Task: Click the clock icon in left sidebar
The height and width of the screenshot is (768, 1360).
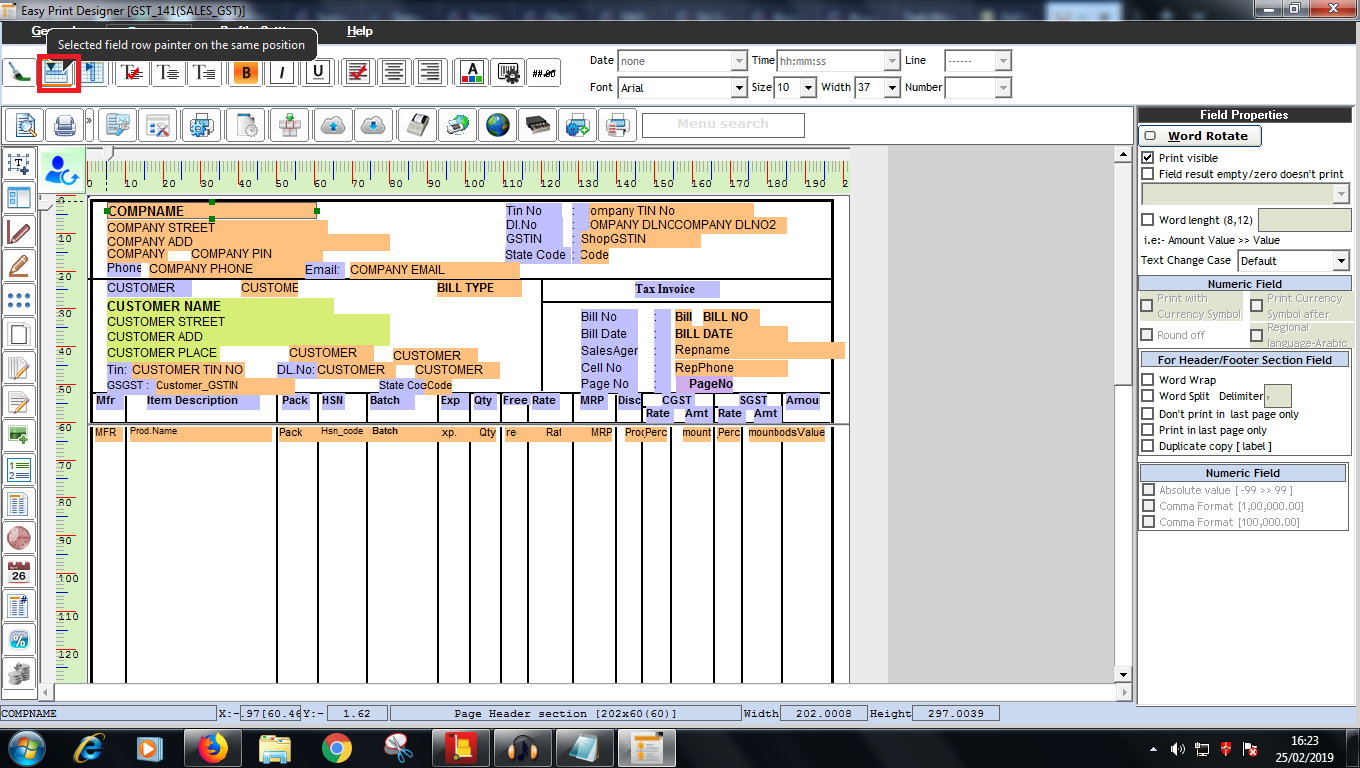Action: tap(19, 538)
